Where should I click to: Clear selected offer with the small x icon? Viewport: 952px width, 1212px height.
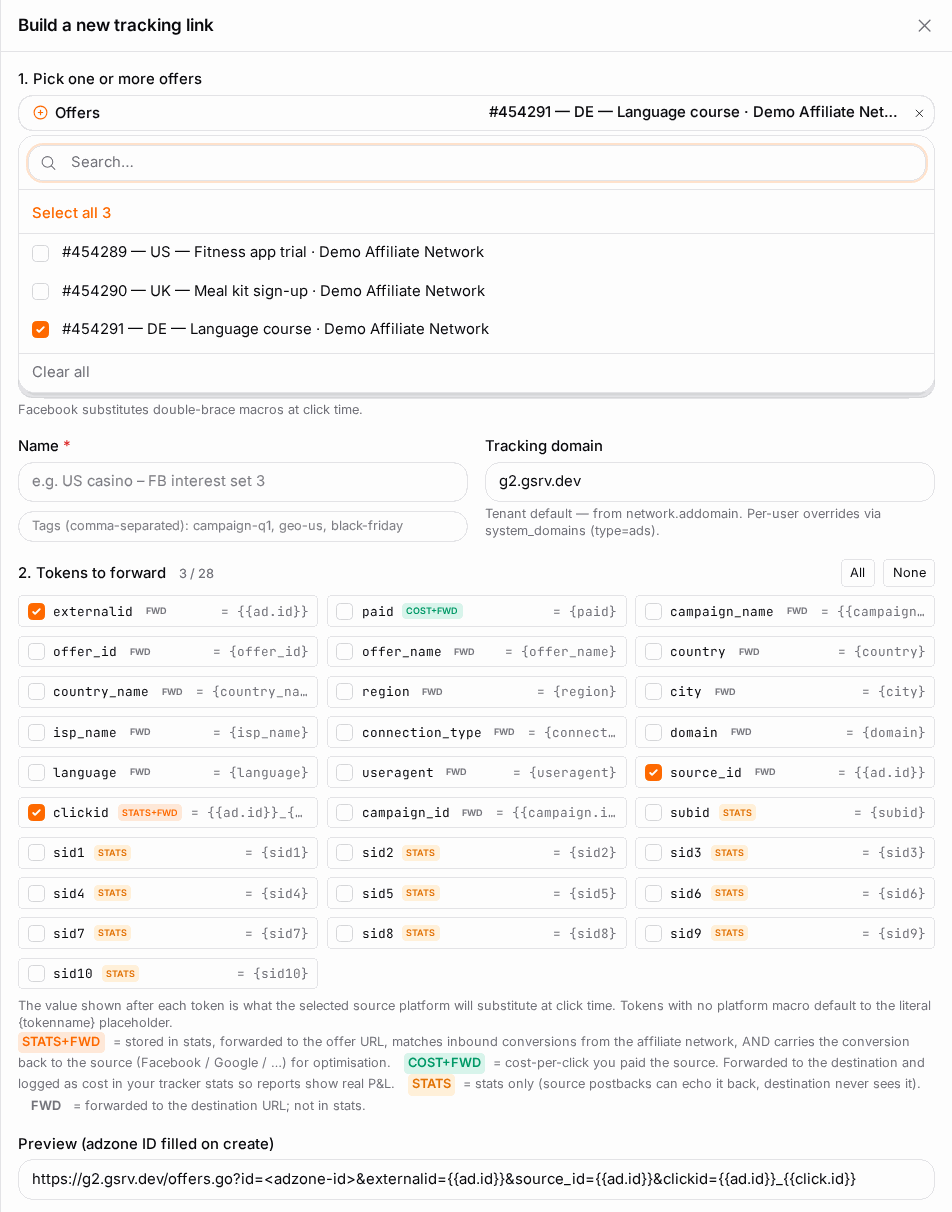919,113
